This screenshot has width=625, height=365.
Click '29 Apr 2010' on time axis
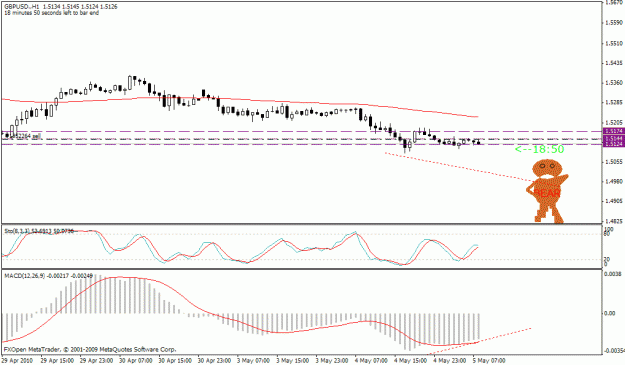tap(17, 361)
